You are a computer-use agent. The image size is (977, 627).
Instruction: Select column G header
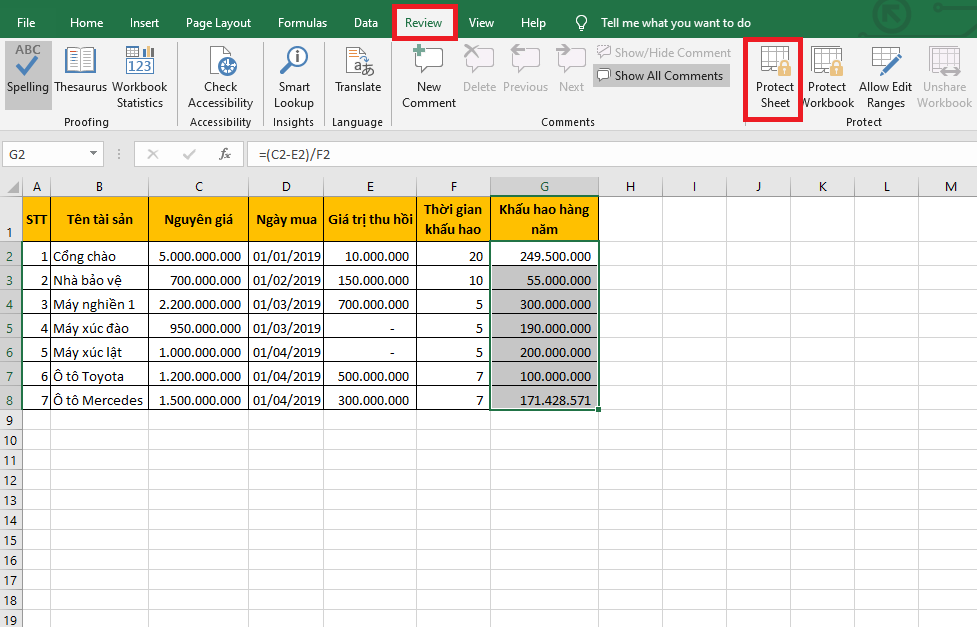tap(544, 187)
